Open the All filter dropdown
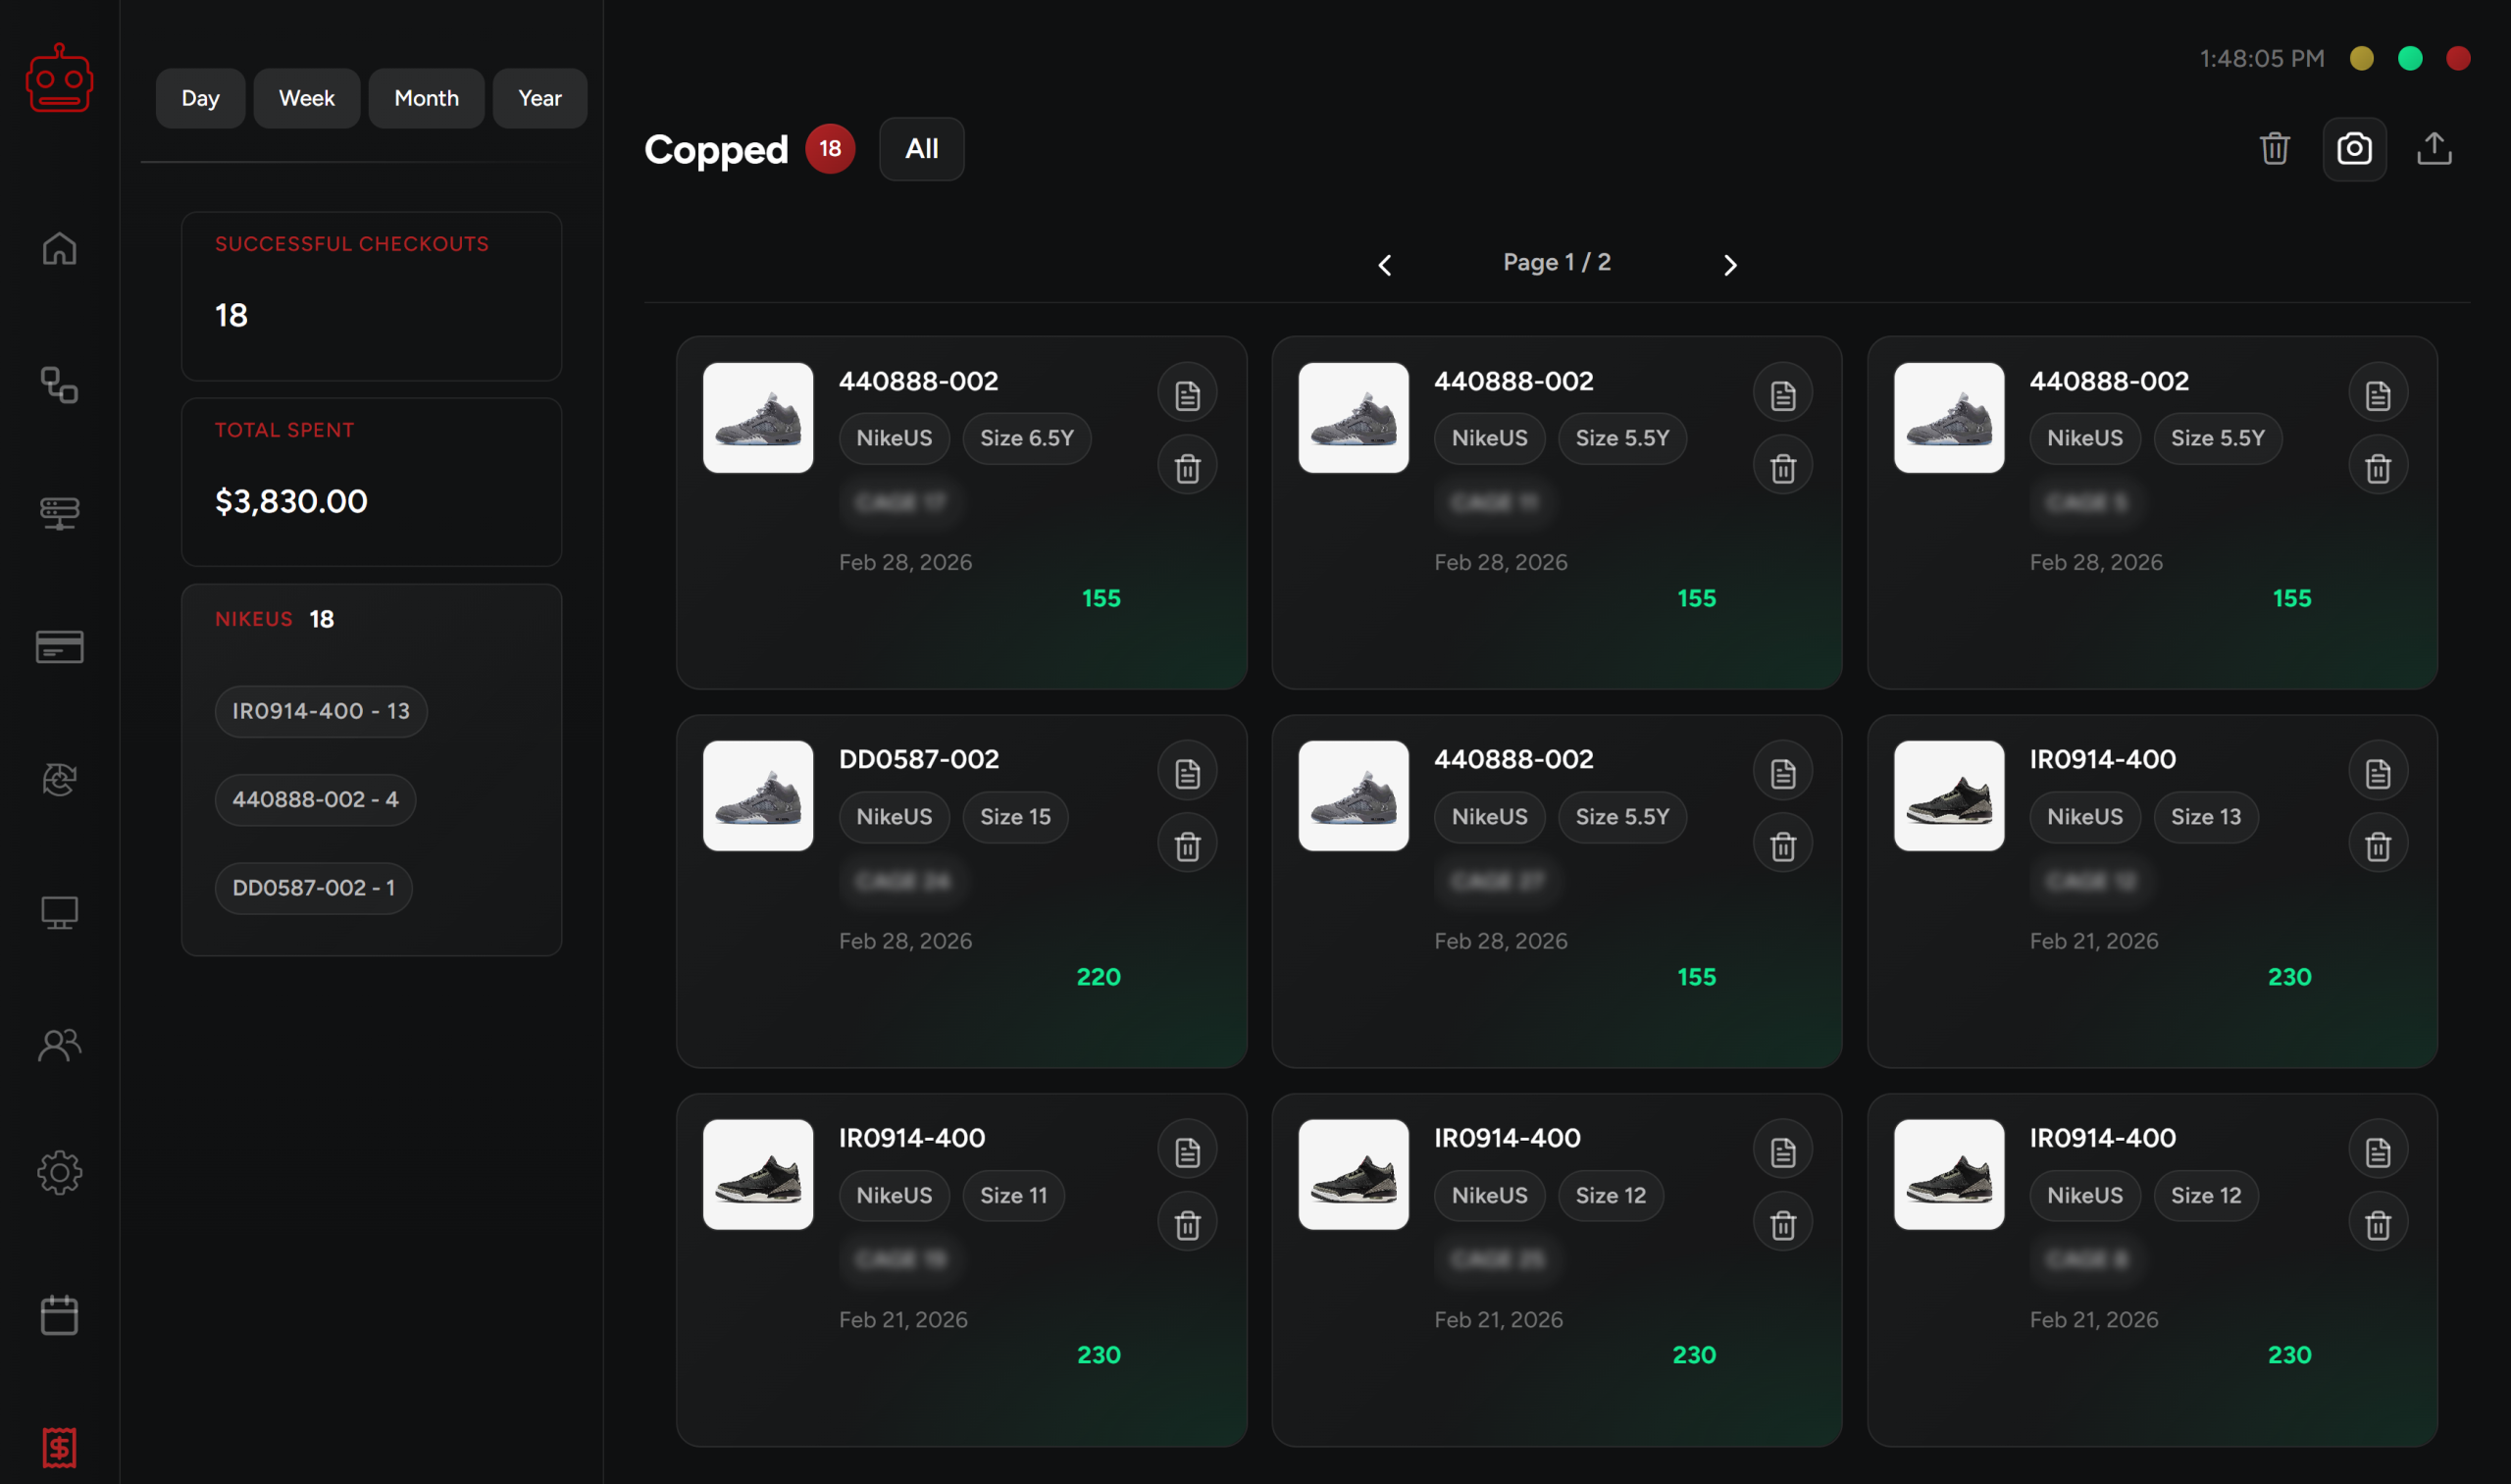The height and width of the screenshot is (1484, 2511). [920, 149]
